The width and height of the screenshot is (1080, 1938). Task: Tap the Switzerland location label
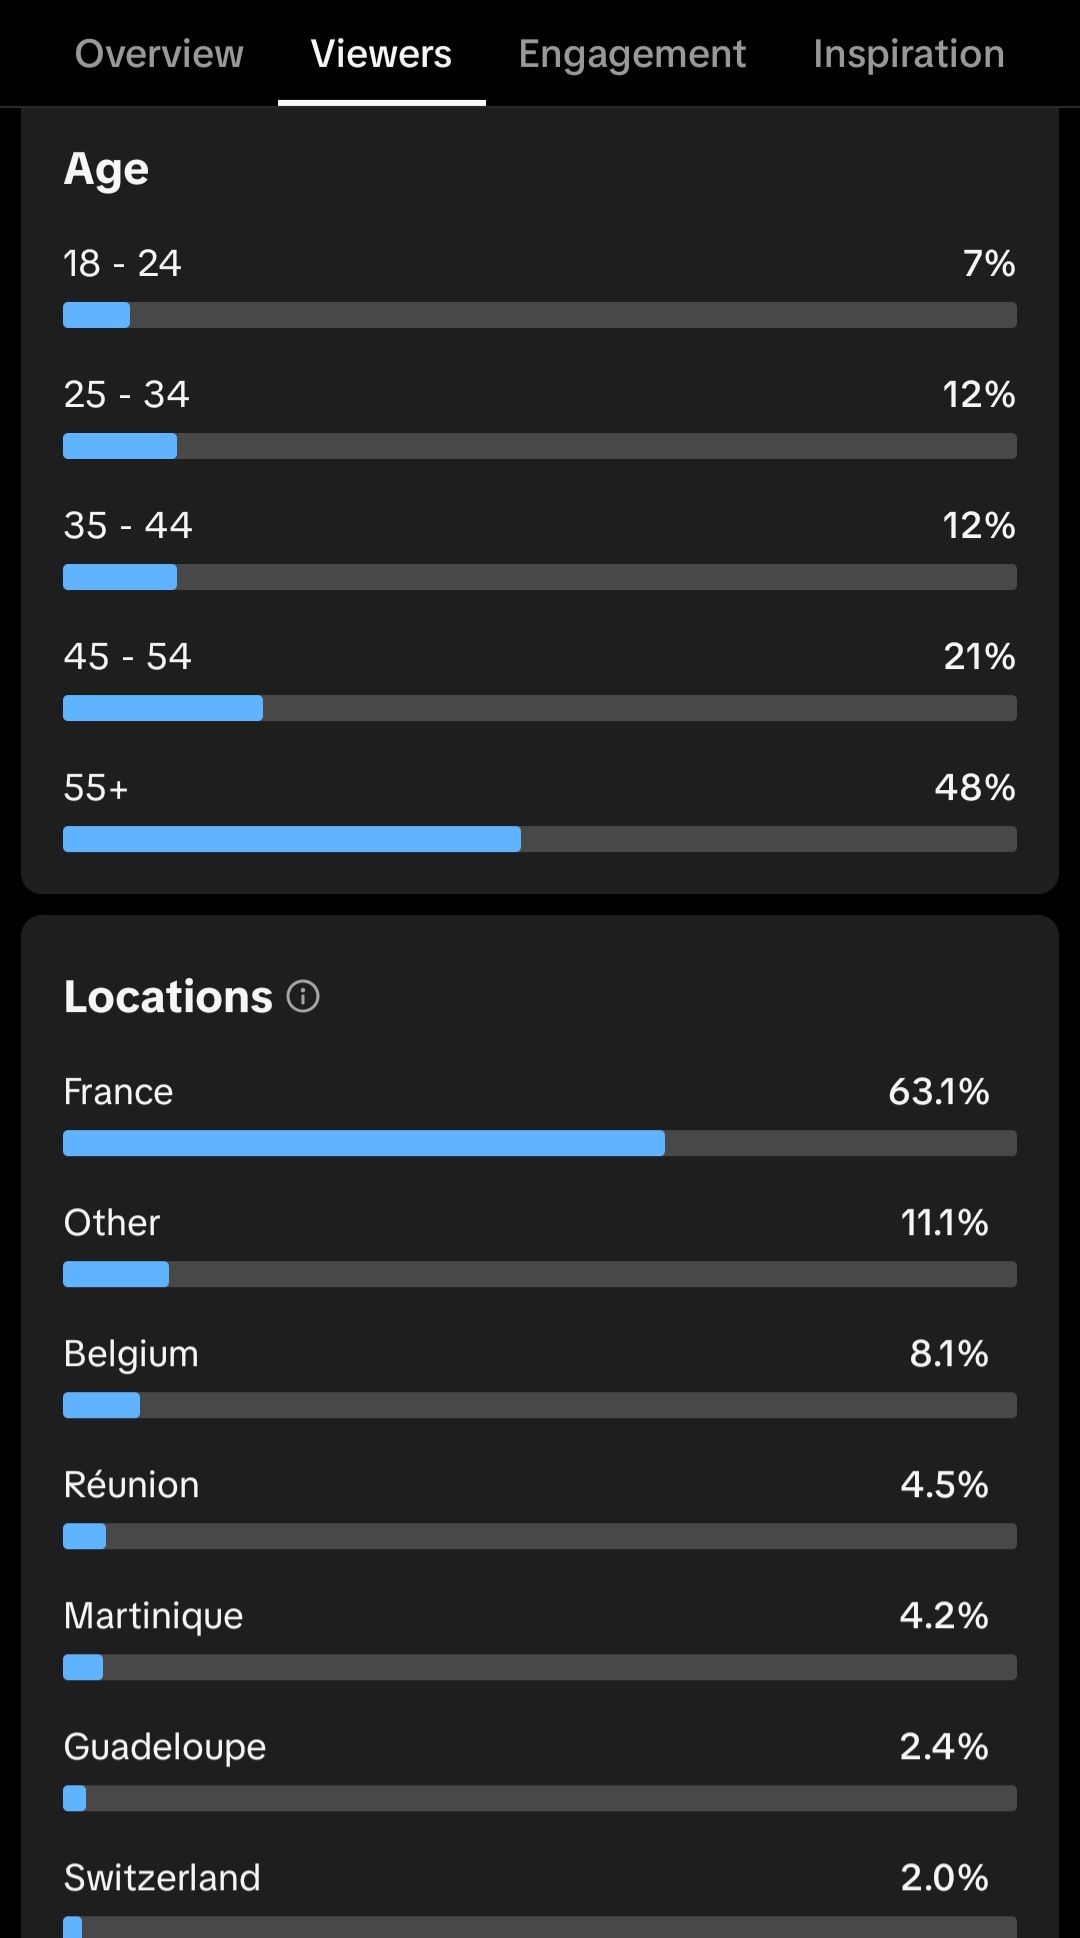pyautogui.click(x=162, y=1878)
